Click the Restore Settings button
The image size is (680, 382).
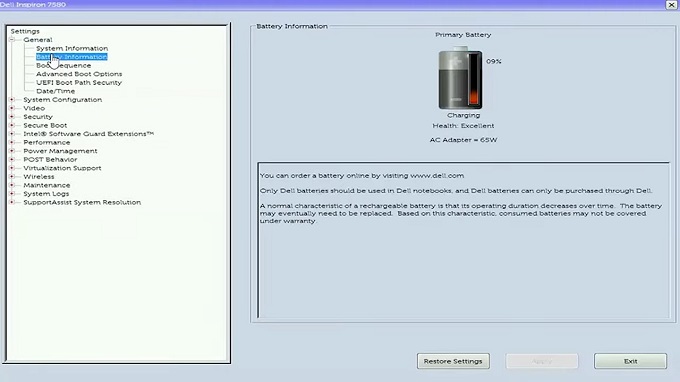(453, 361)
